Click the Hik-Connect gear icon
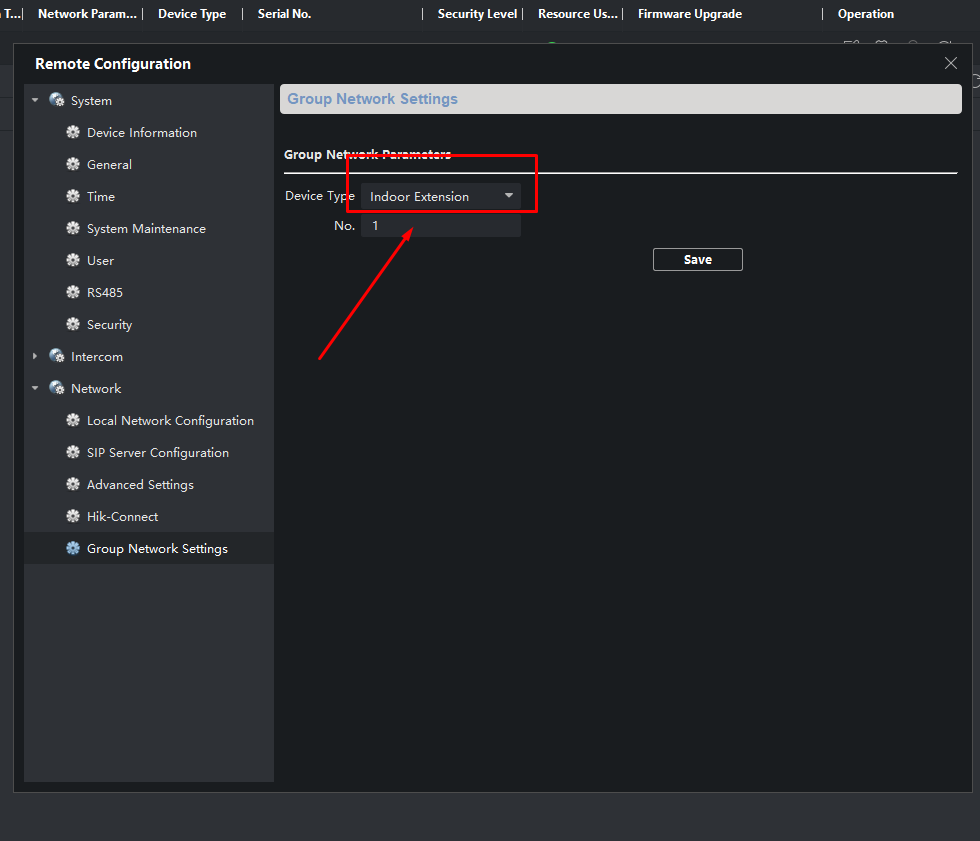 (x=73, y=516)
